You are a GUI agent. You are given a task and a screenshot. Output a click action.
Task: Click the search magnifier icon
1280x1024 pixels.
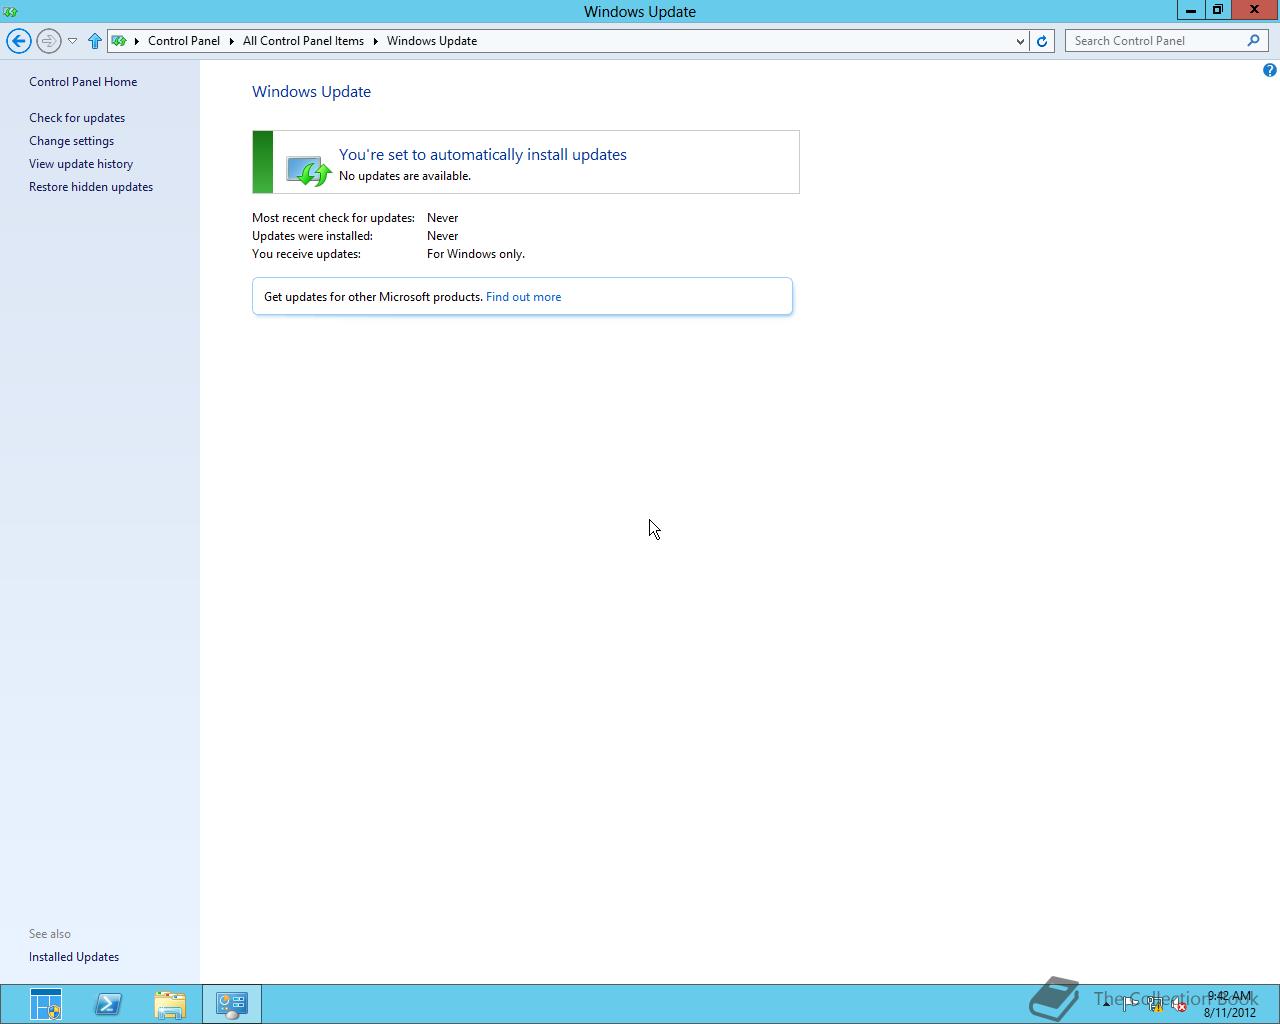coord(1254,41)
